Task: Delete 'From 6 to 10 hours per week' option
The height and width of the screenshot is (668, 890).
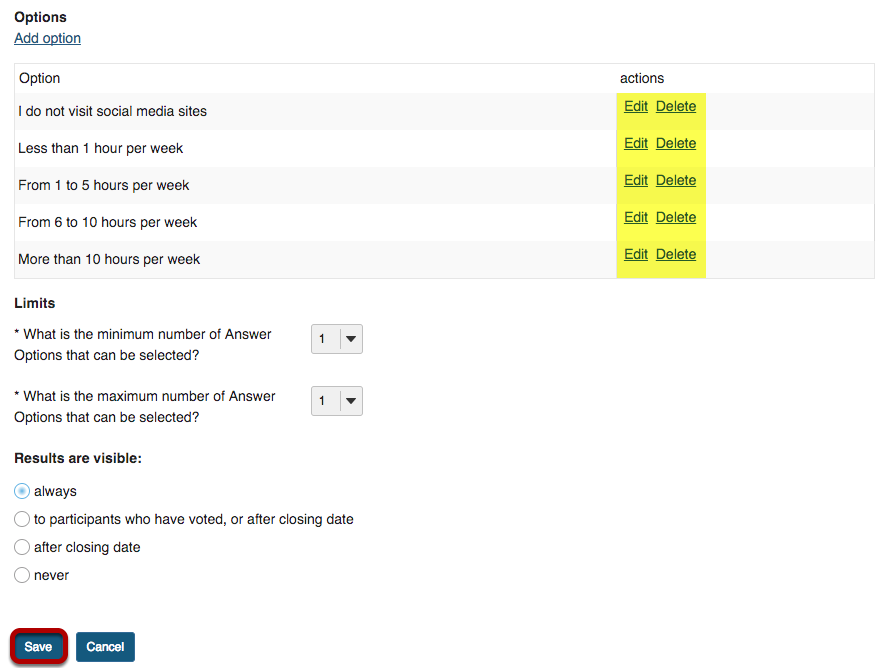Action: click(x=676, y=217)
